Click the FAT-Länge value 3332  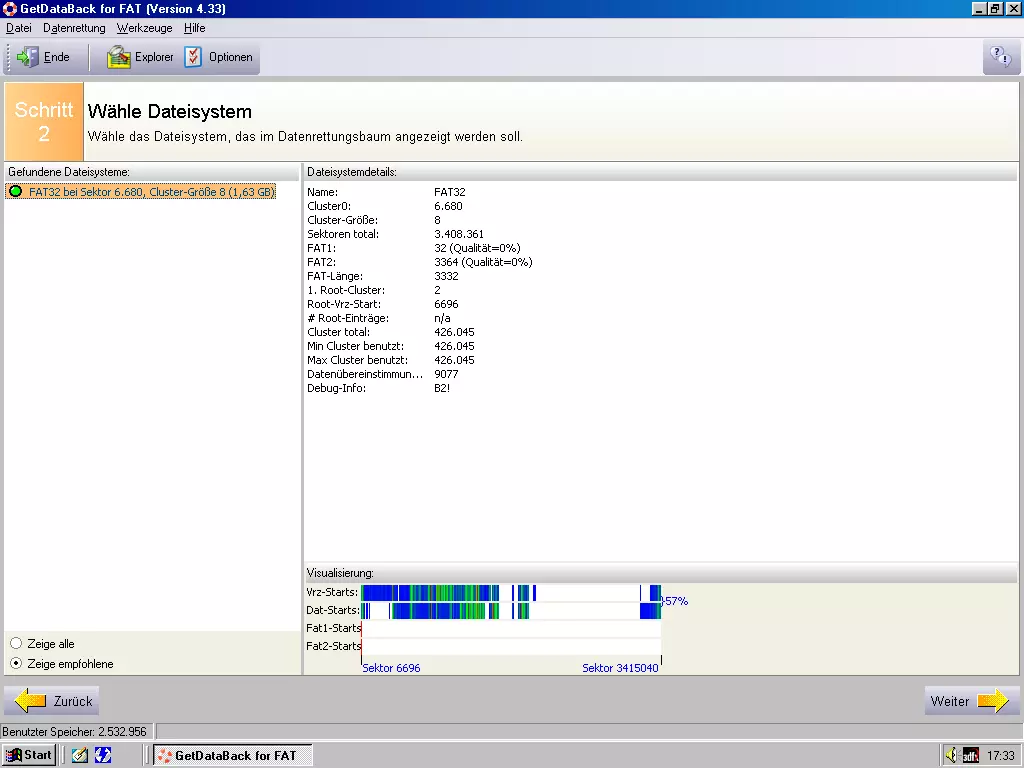pos(446,276)
